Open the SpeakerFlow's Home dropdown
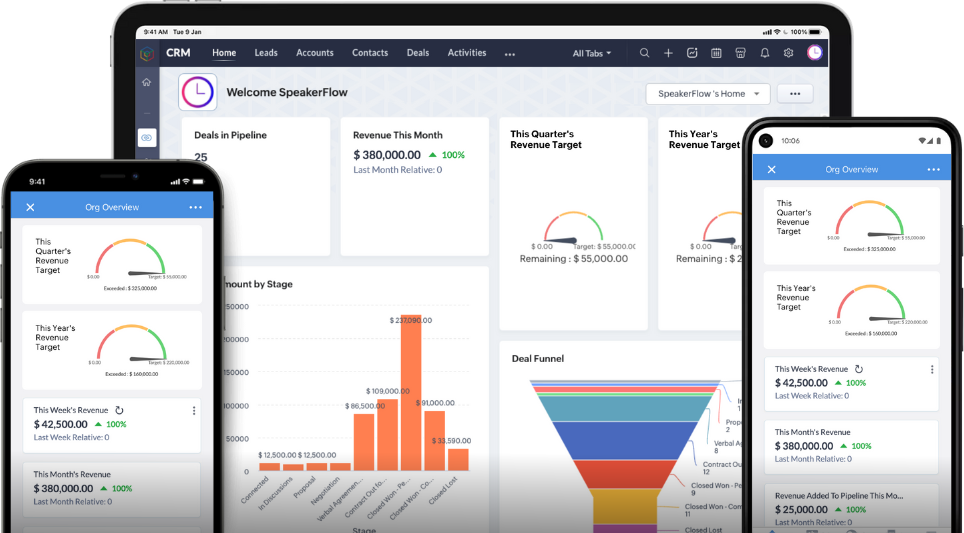 (708, 94)
